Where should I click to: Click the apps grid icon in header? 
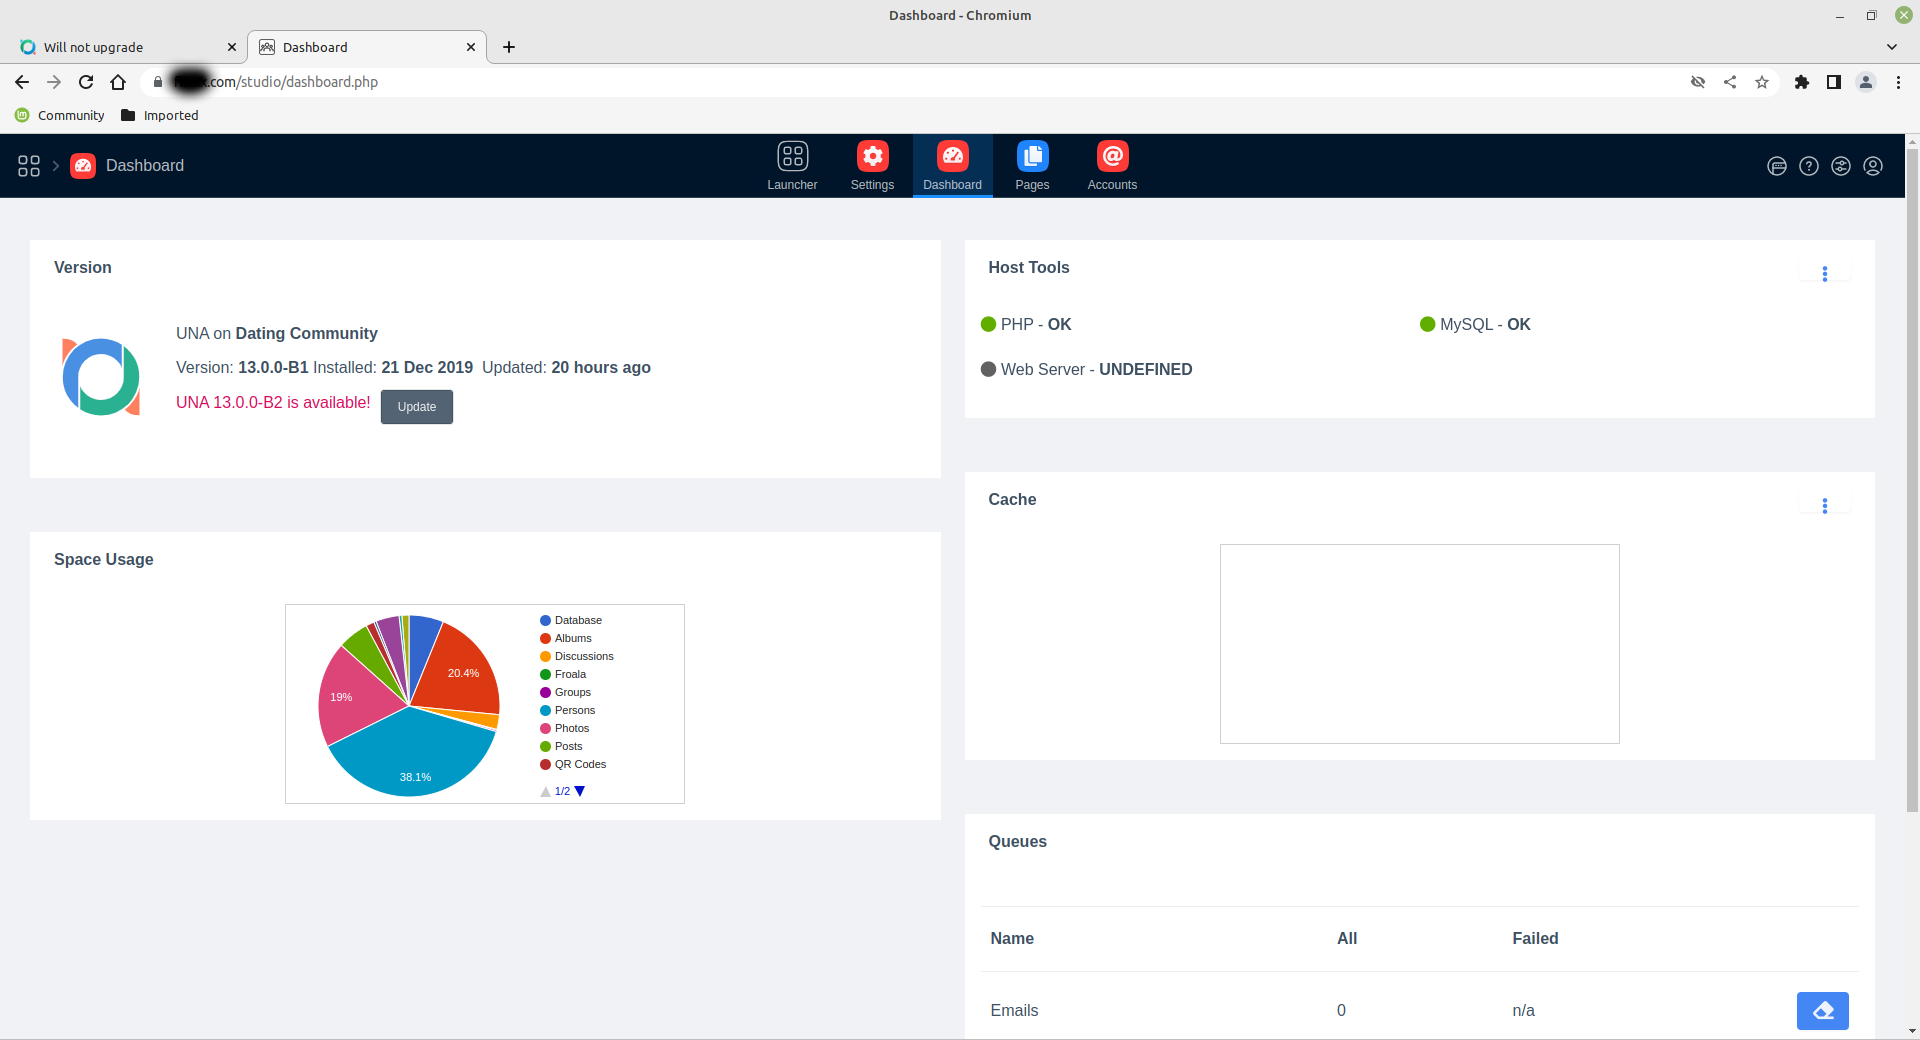tap(29, 166)
